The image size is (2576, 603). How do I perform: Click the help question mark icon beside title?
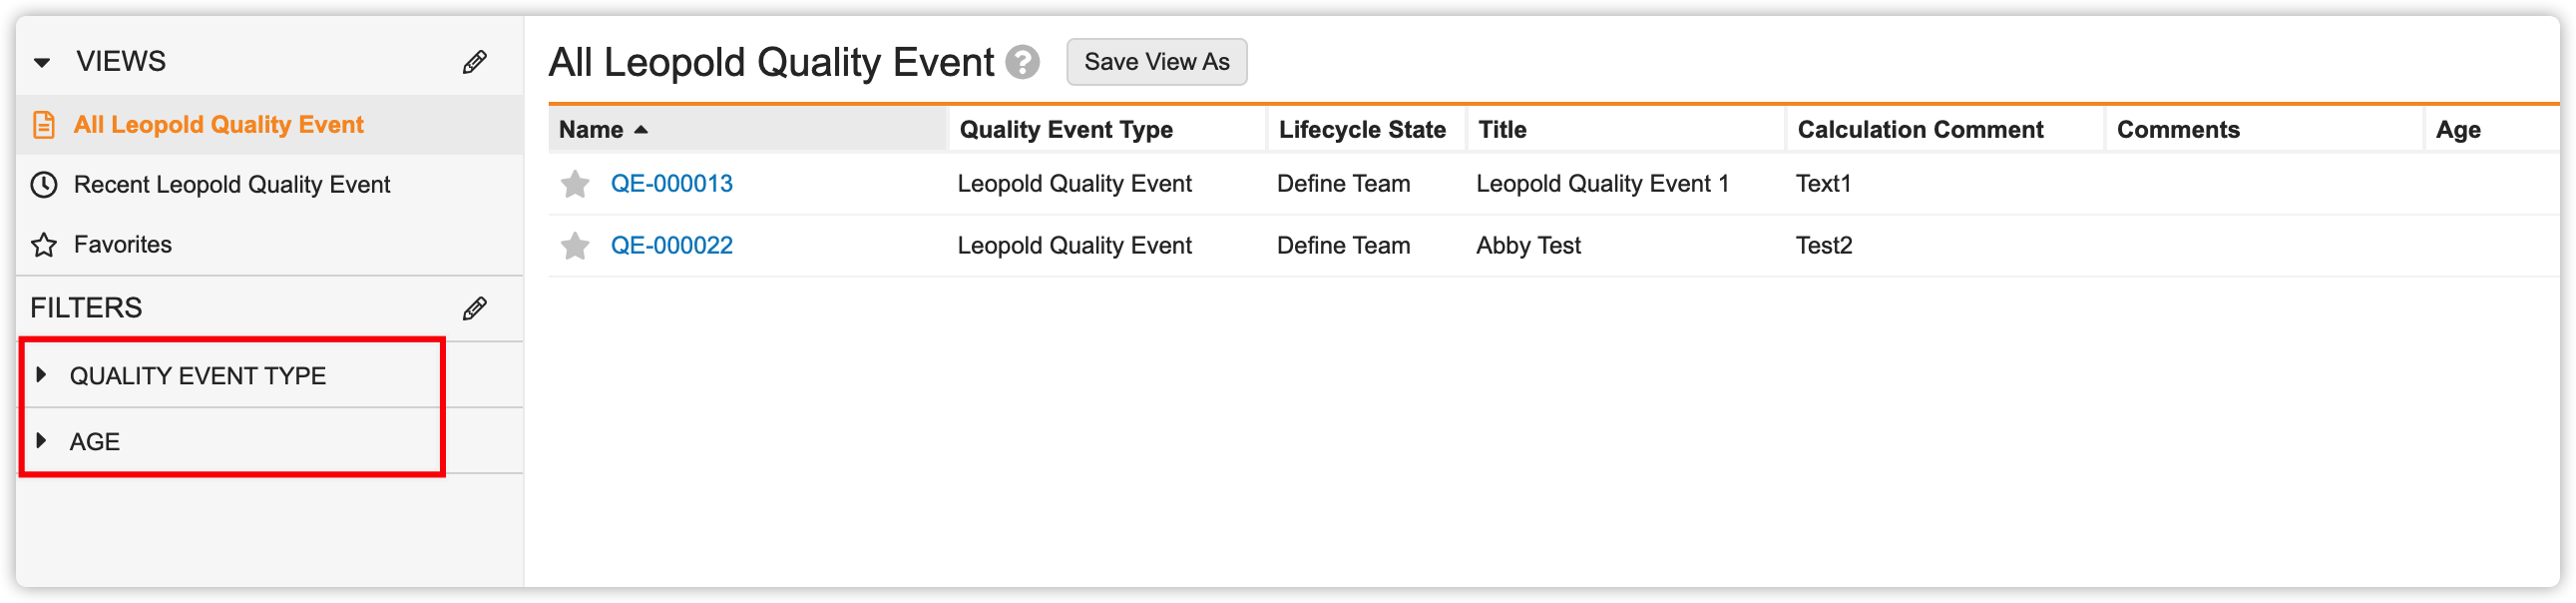[x=1022, y=63]
